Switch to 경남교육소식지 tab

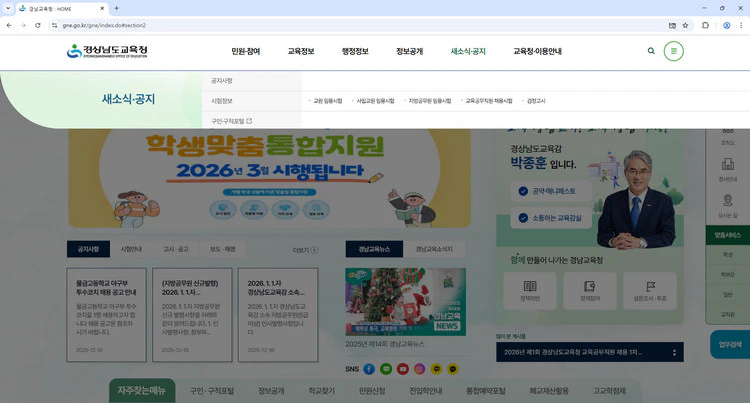[433, 249]
